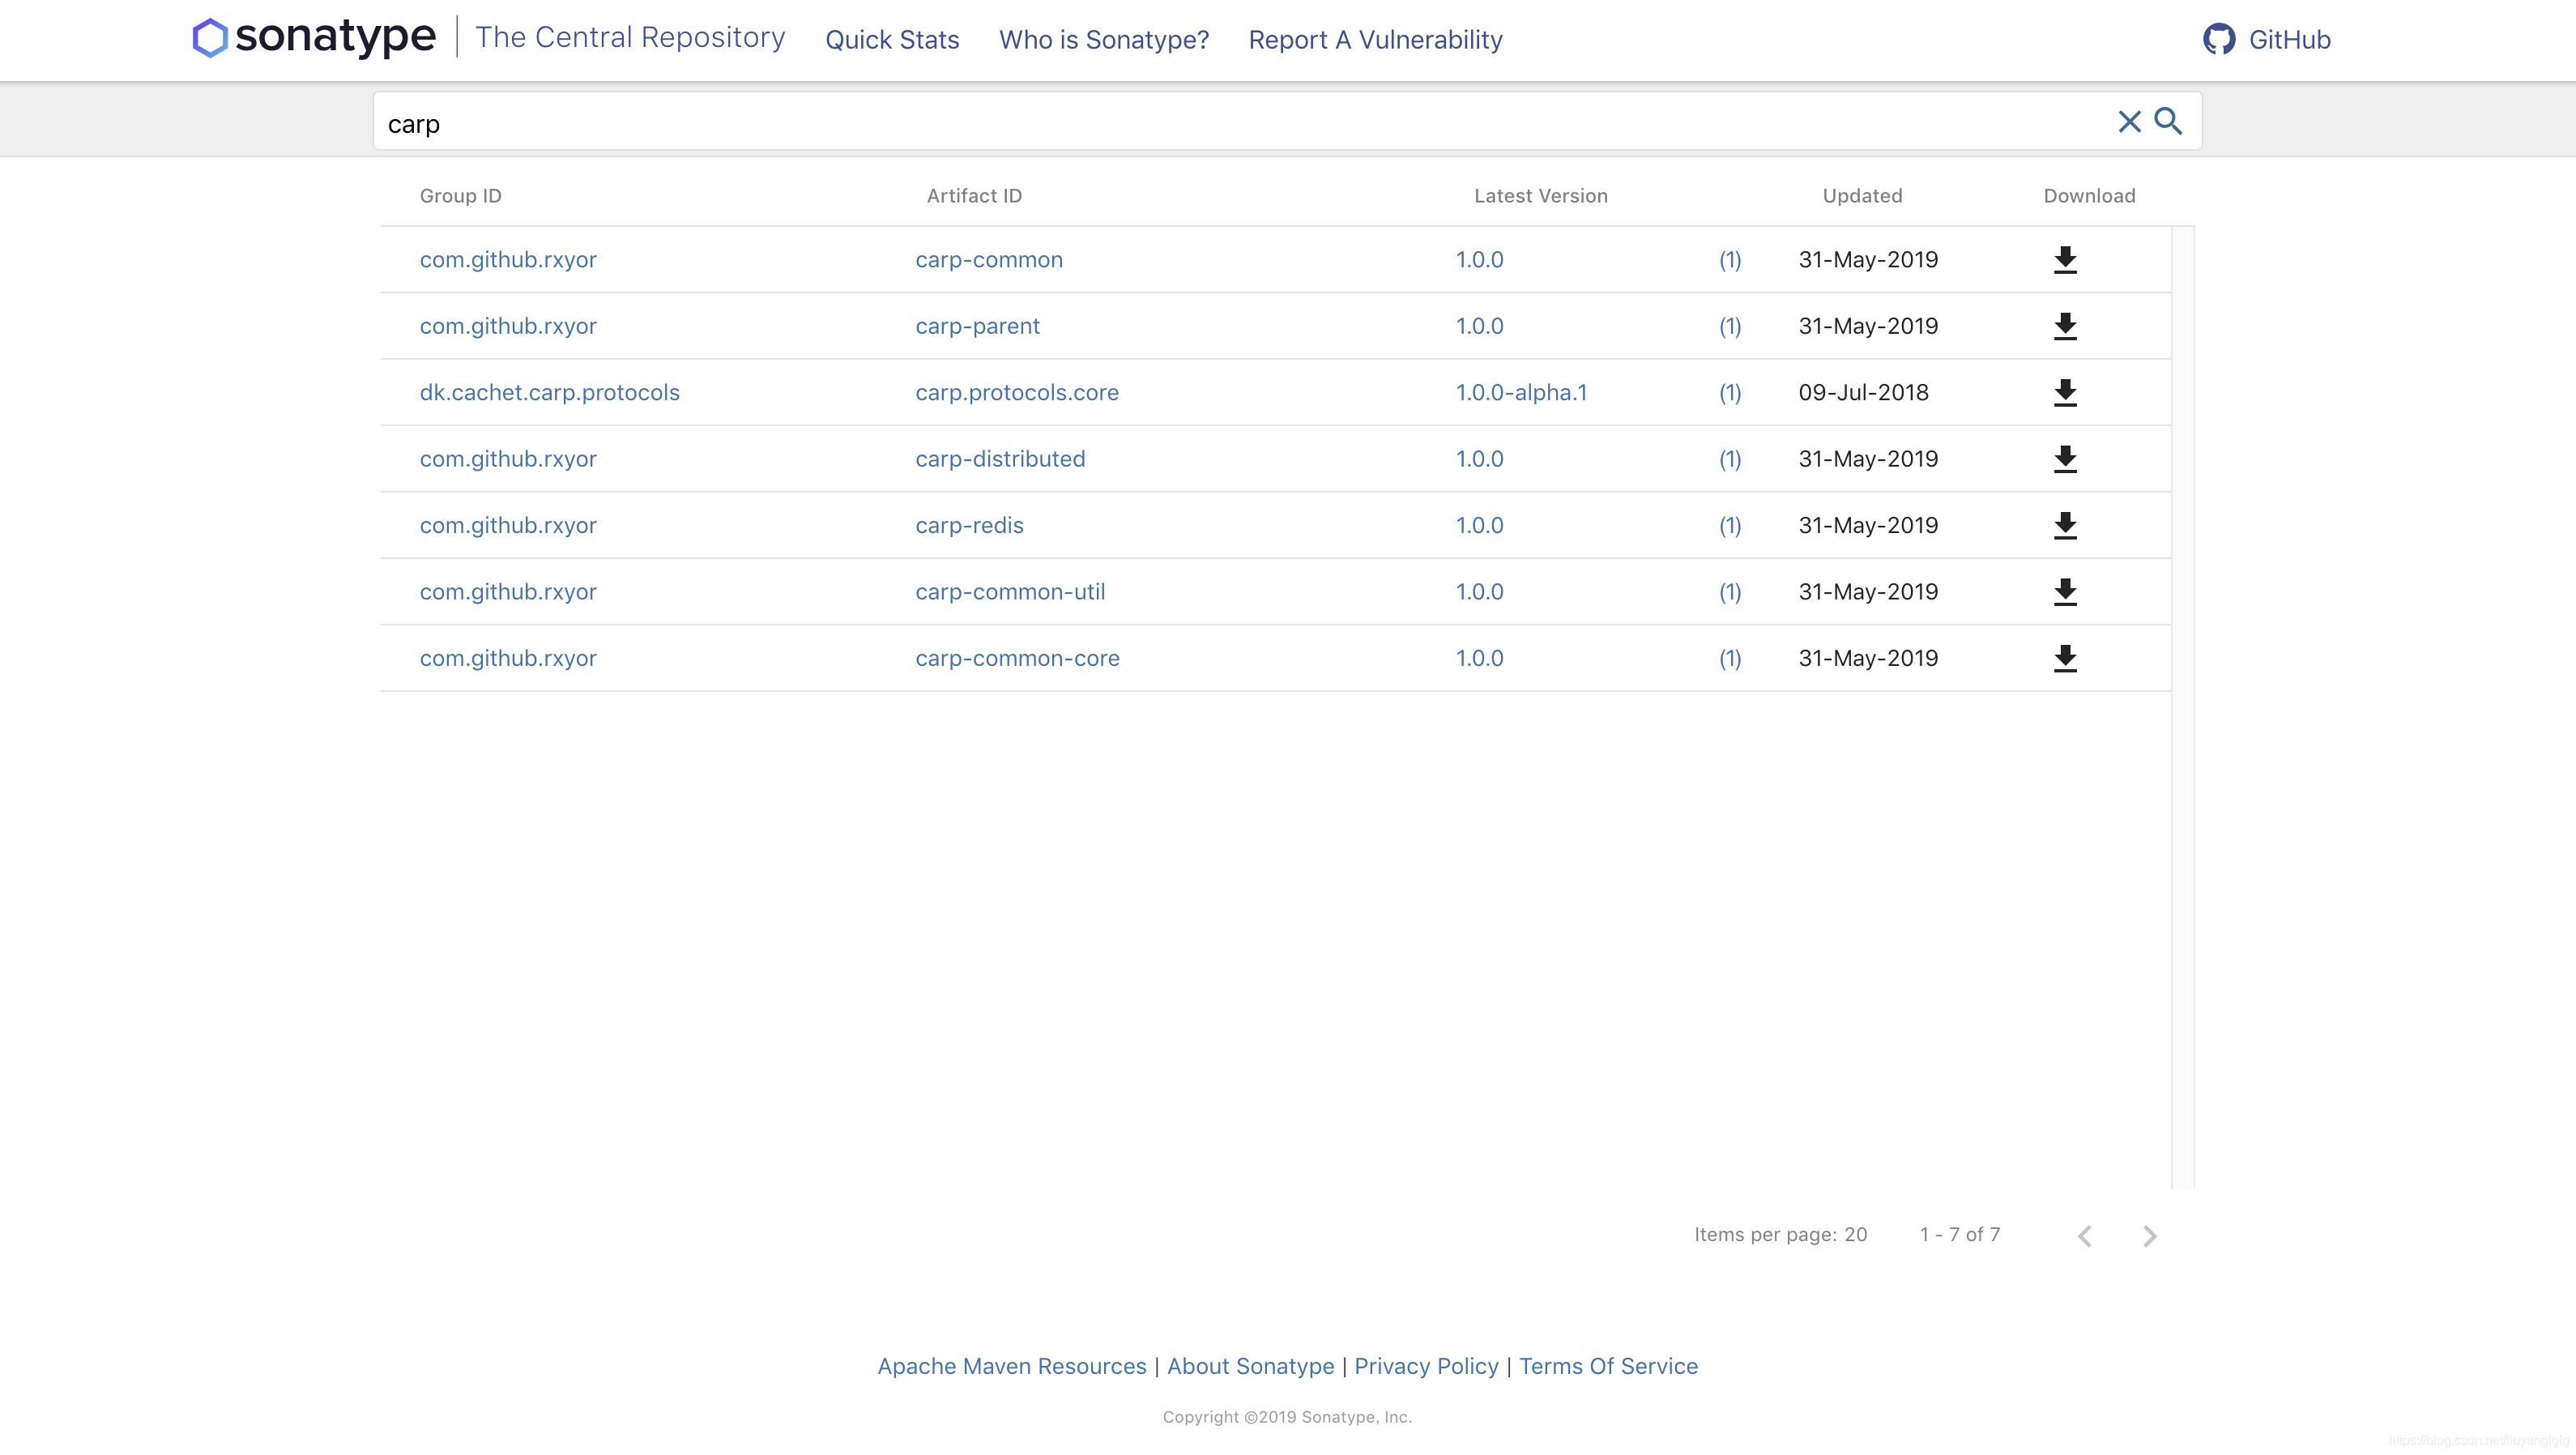Click the 1.0.0-alpha.1 version link
Screen dimensions: 2576x1455
coord(1521,391)
